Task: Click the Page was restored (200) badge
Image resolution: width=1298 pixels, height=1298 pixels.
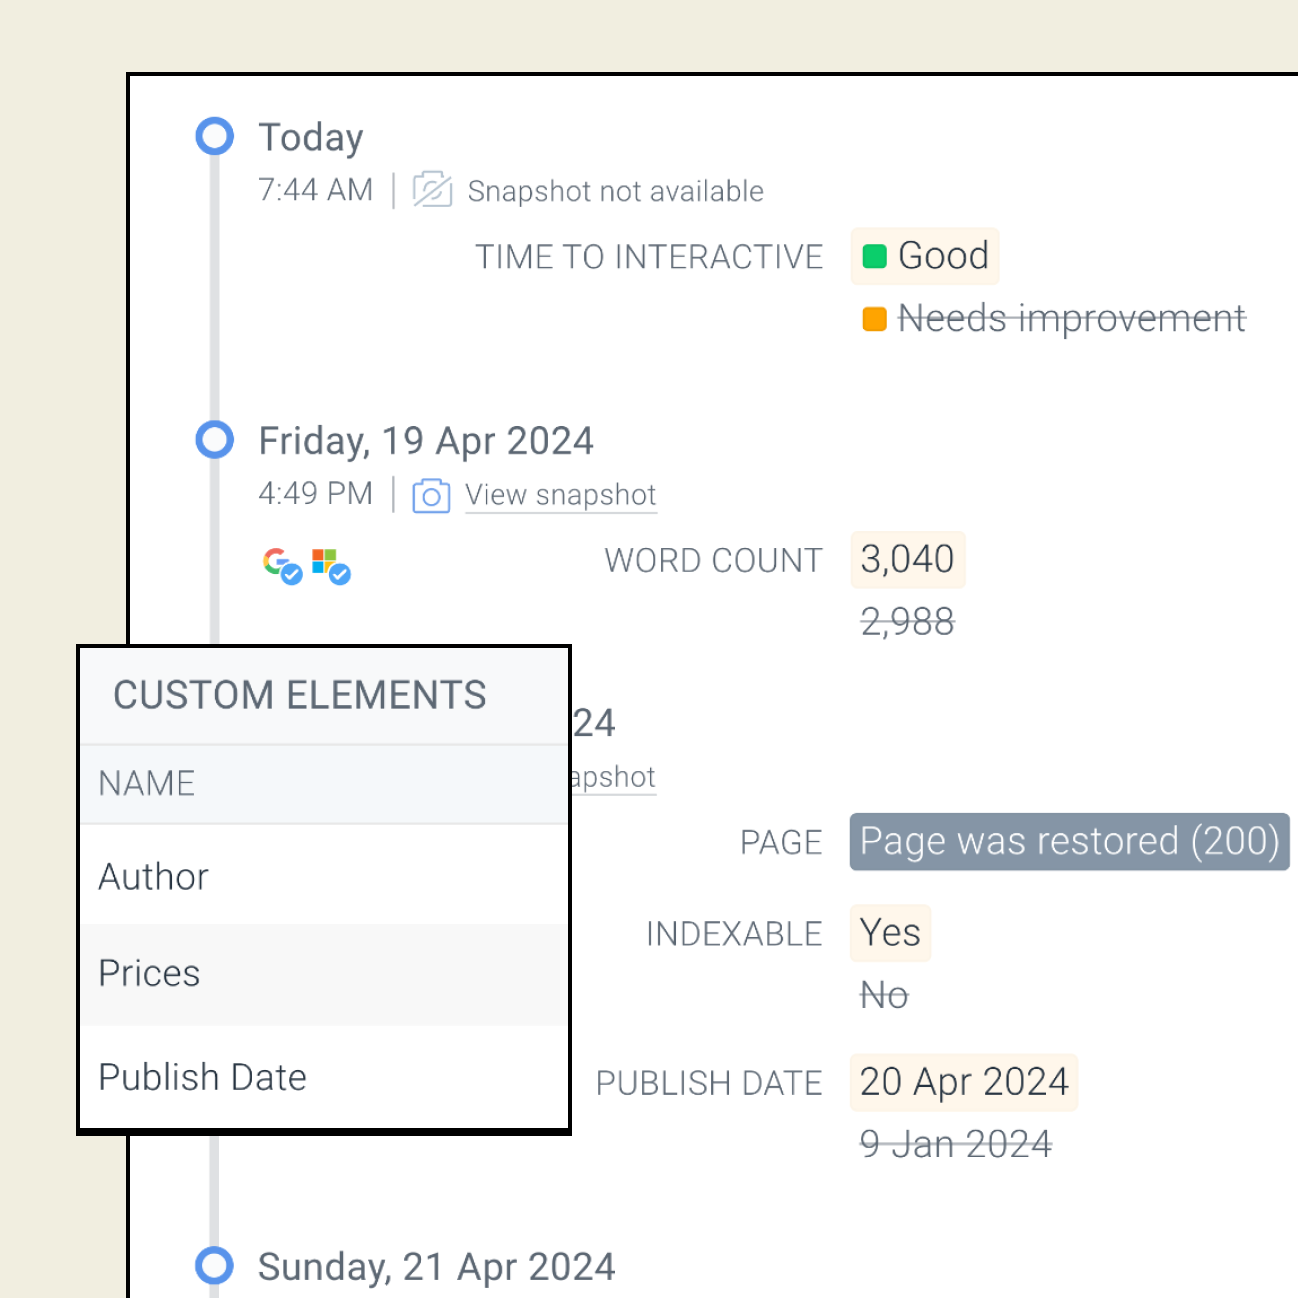Action: 1069,842
